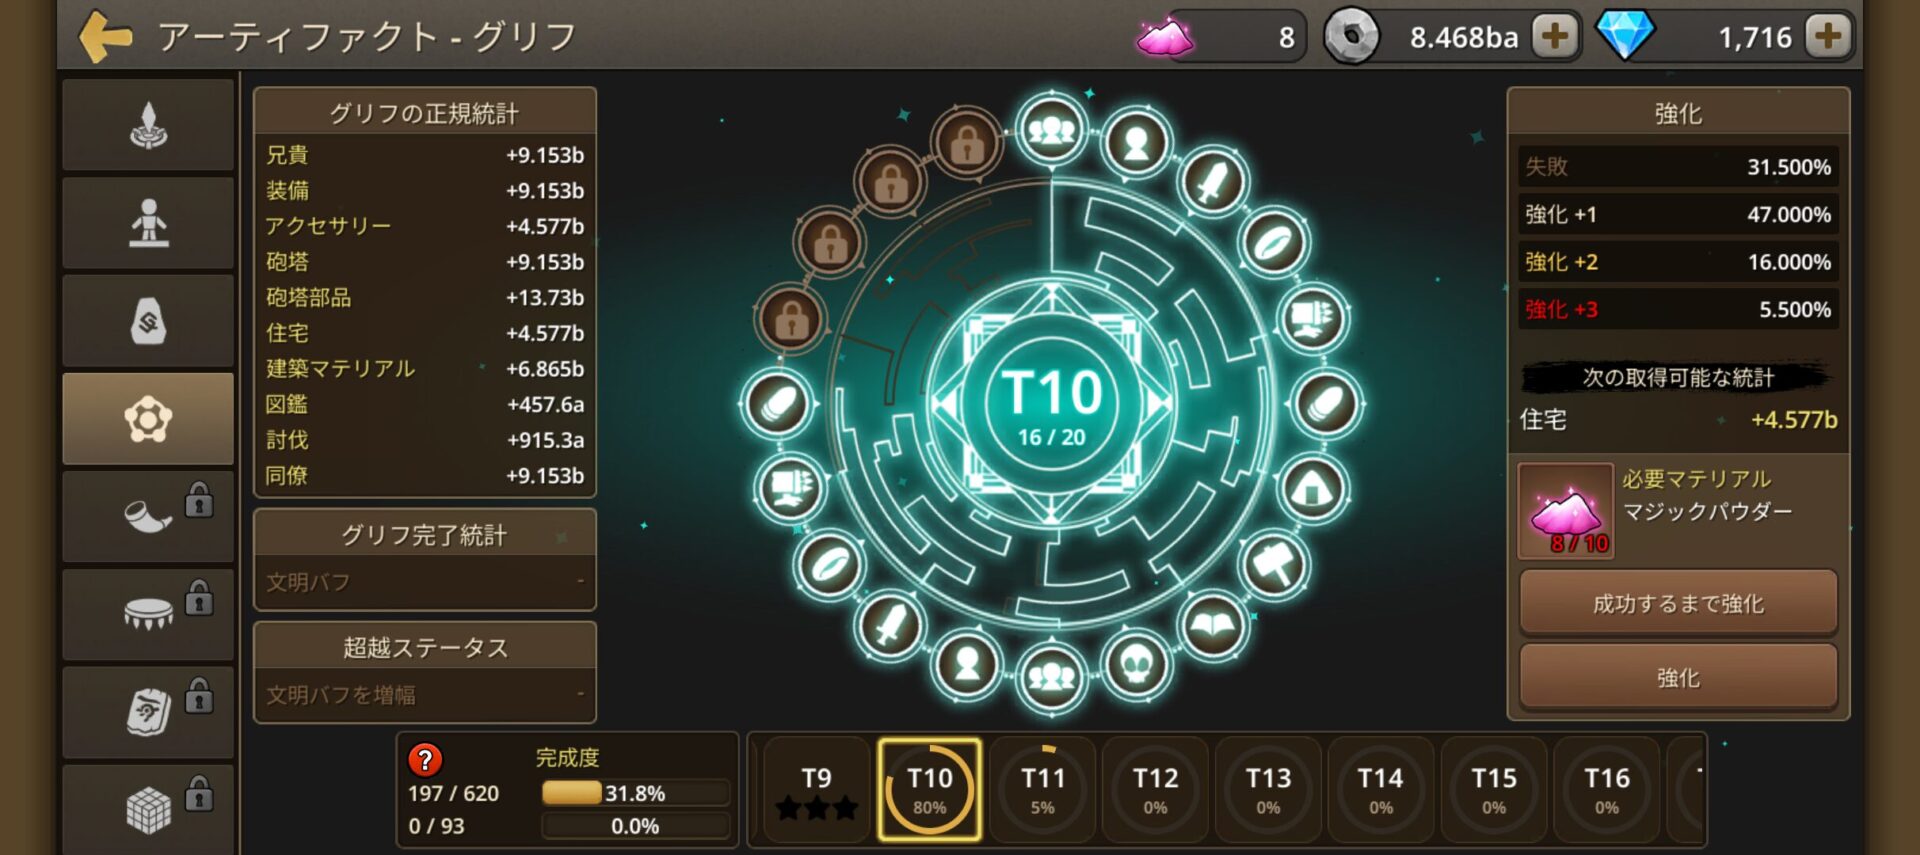The image size is (1920, 855).
Task: Add coins with the plus button
Action: (x=1555, y=37)
